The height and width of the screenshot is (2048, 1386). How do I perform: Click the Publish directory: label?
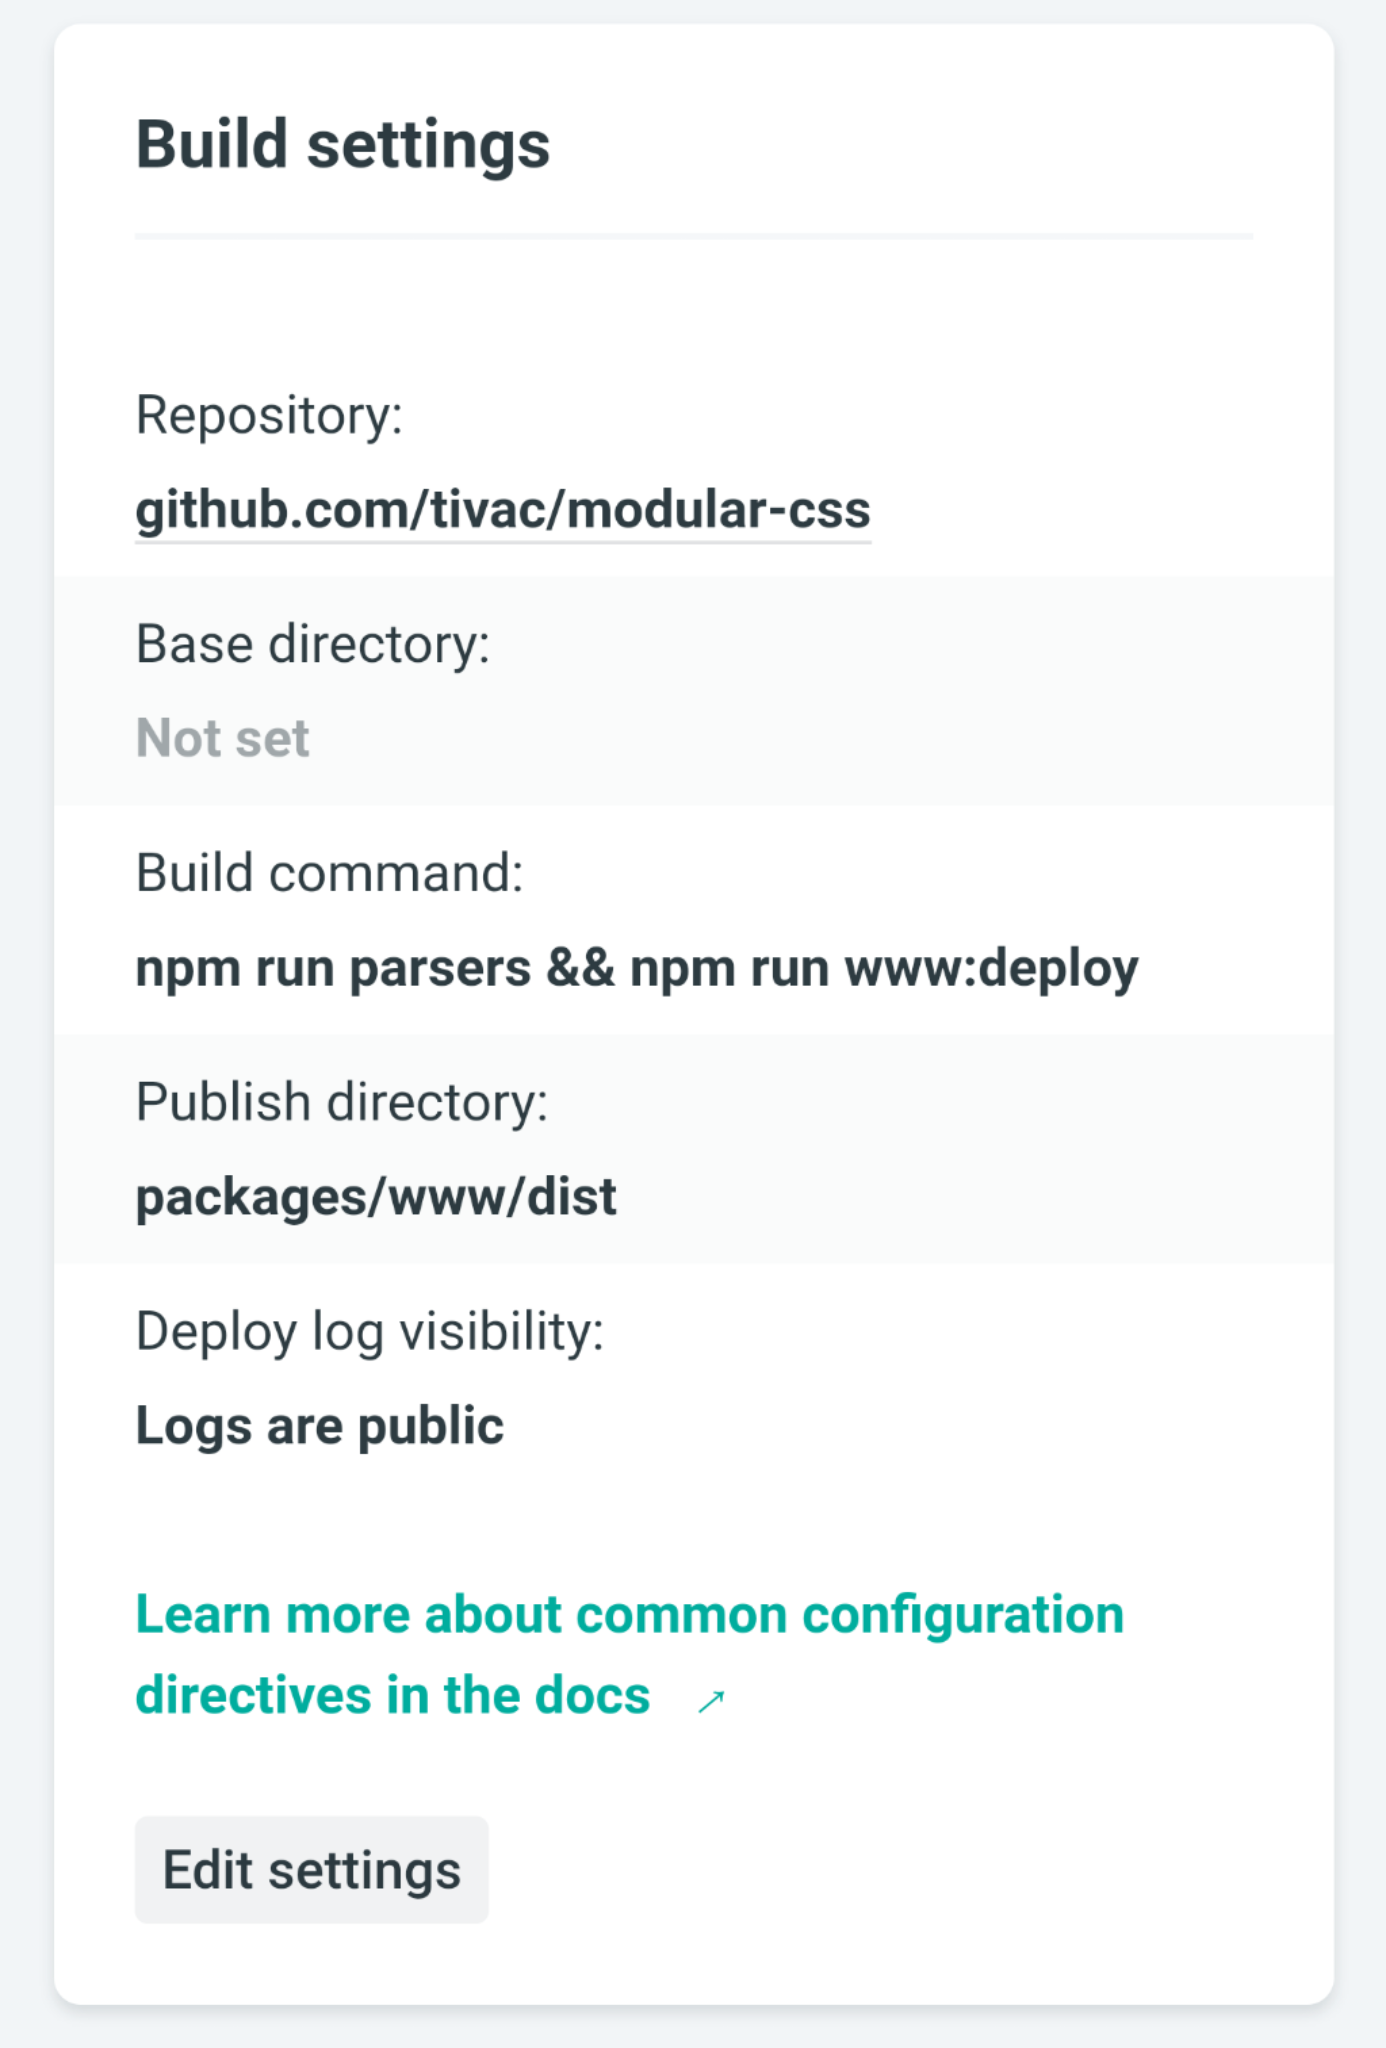pyautogui.click(x=341, y=1102)
